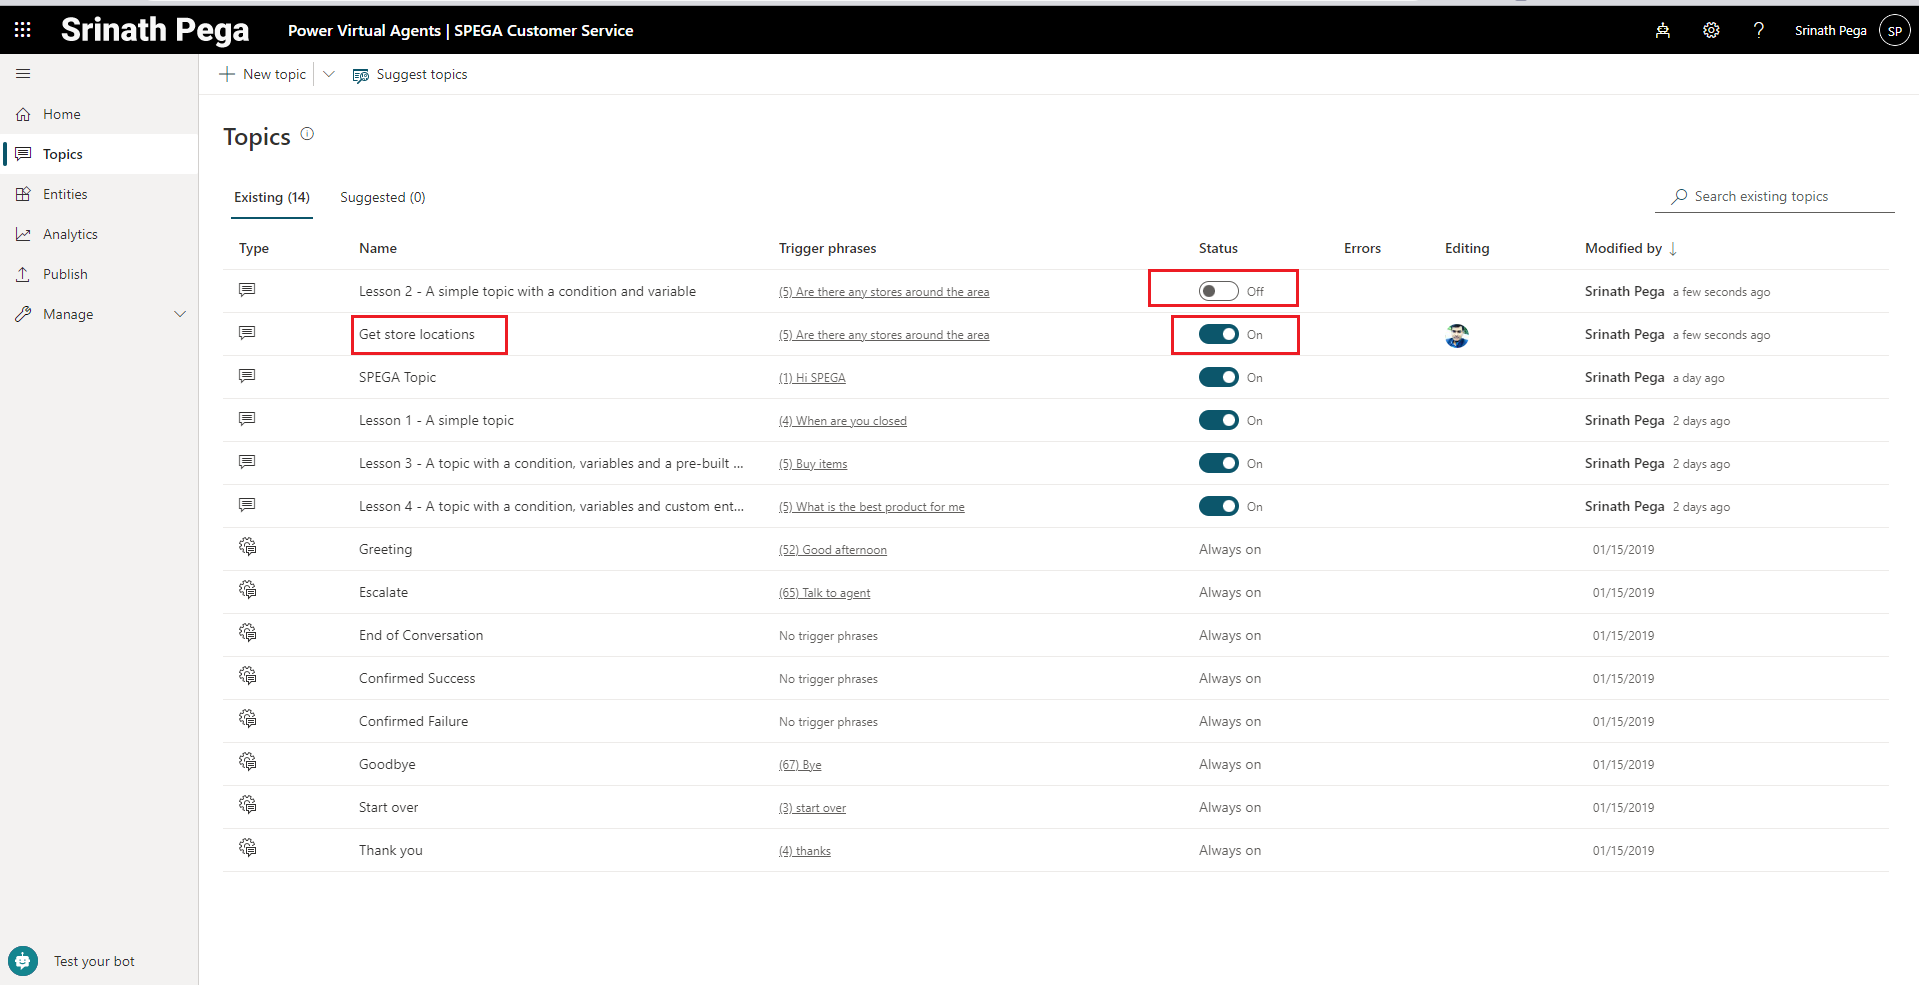Image resolution: width=1919 pixels, height=985 pixels.
Task: Go to Analytics in the sidebar
Action: click(70, 234)
